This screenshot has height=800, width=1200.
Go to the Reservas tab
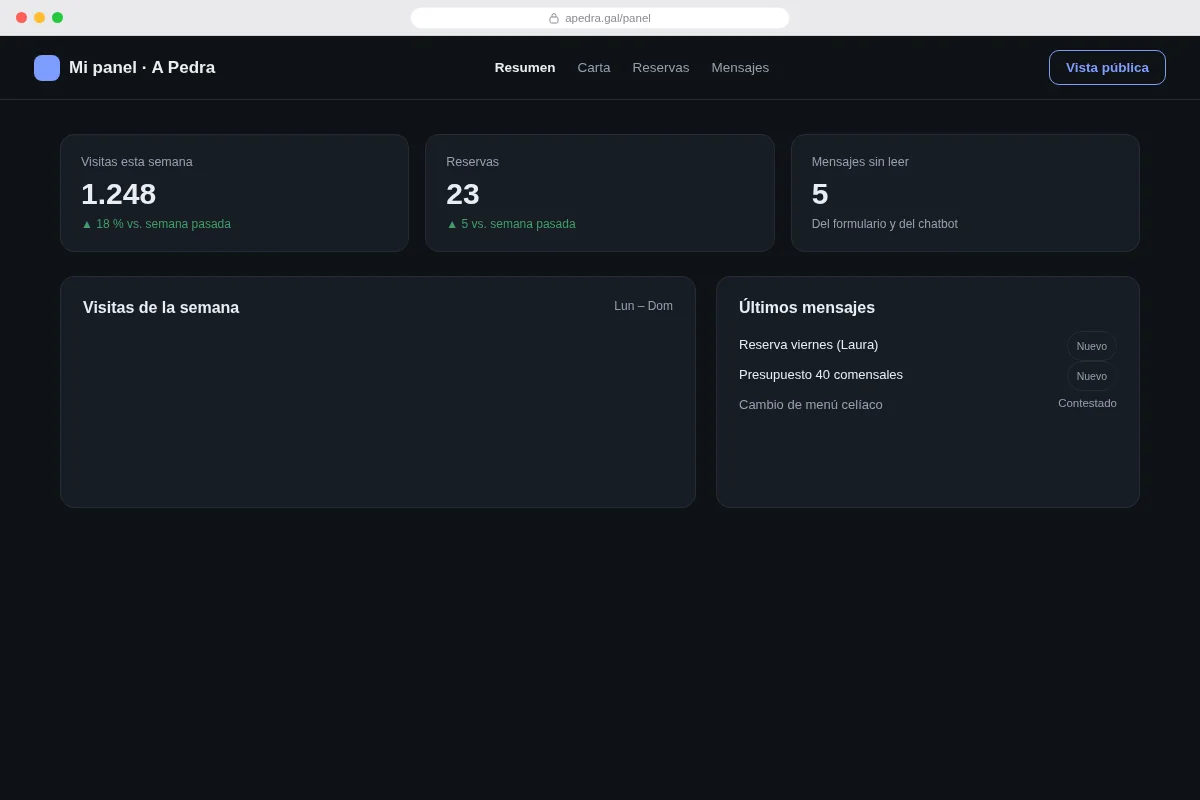(661, 68)
